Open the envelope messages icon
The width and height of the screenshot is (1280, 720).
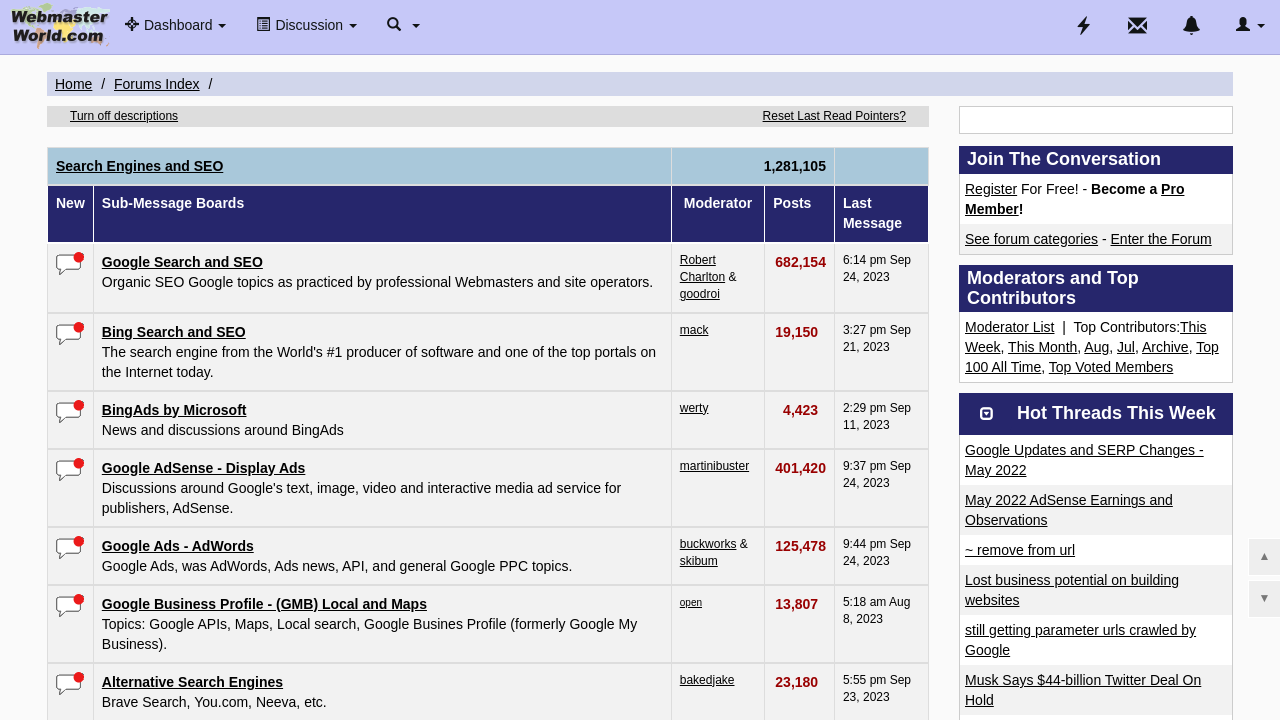click(x=1137, y=25)
